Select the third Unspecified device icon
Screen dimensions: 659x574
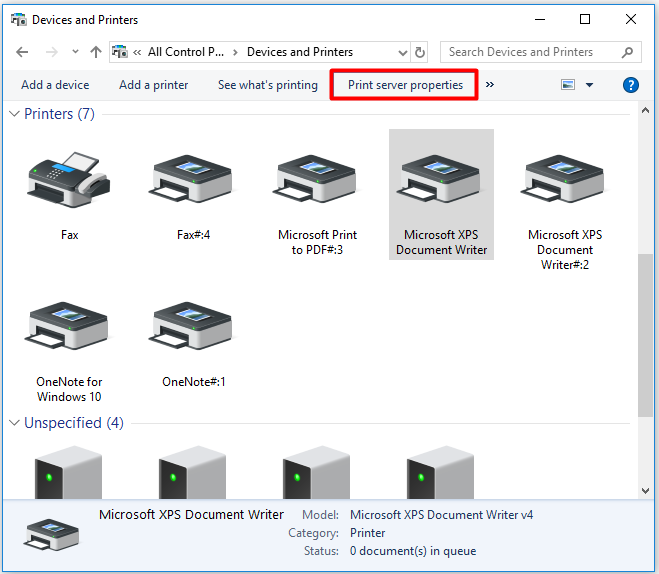316,472
